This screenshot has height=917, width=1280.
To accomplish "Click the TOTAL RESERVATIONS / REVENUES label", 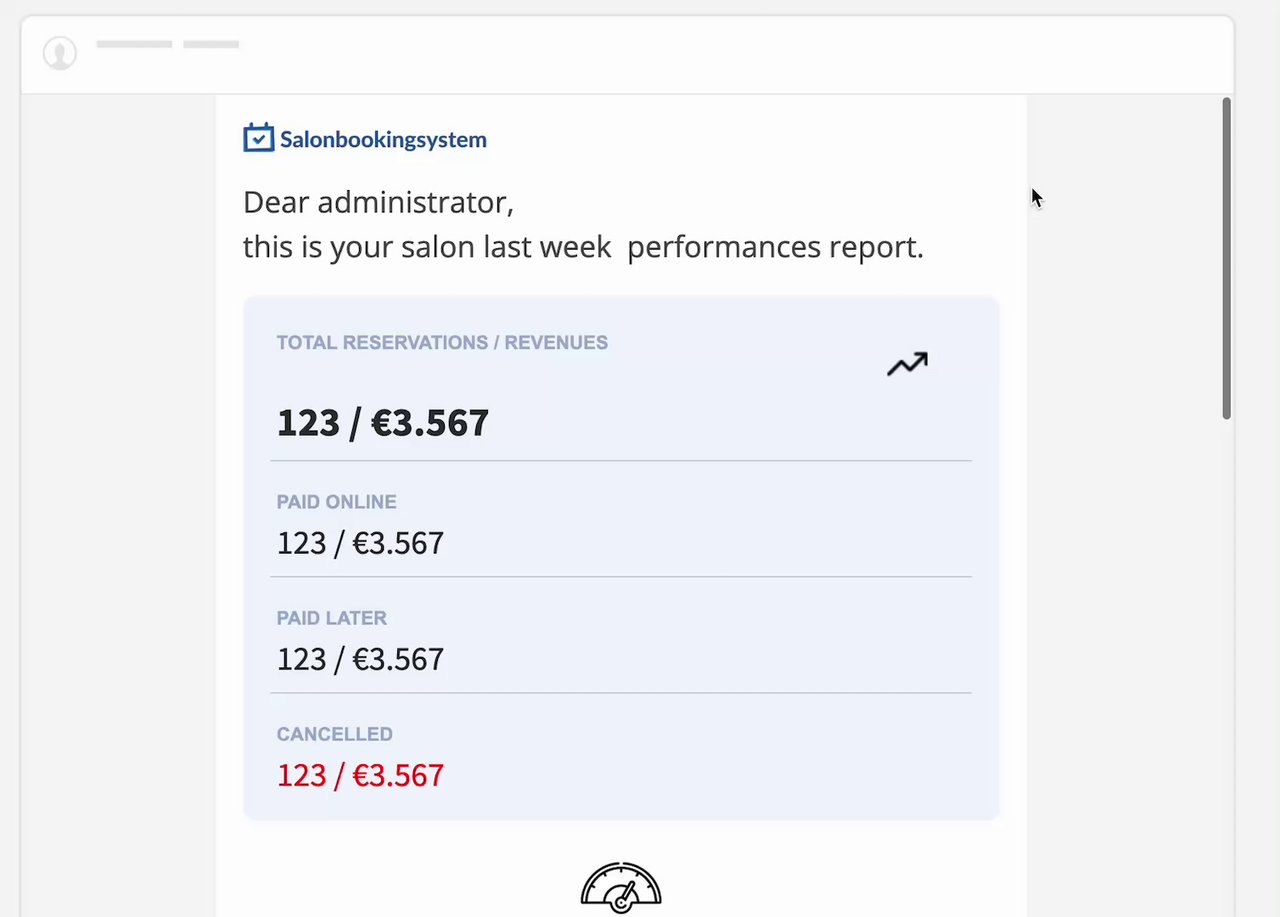I will (442, 343).
